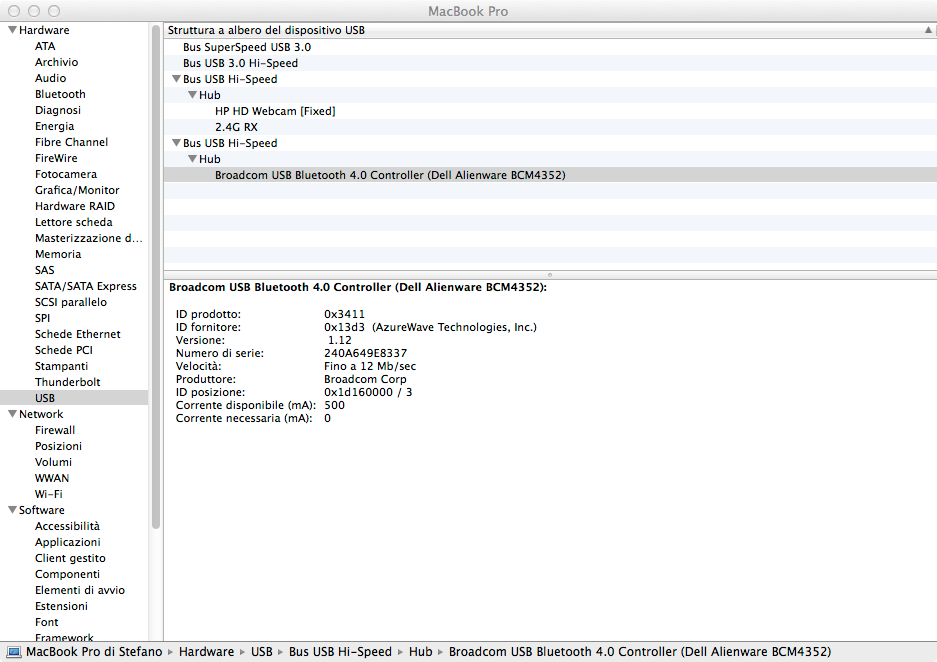Click the Hardware segment in path bar
This screenshot has width=937, height=662.
tap(206, 652)
